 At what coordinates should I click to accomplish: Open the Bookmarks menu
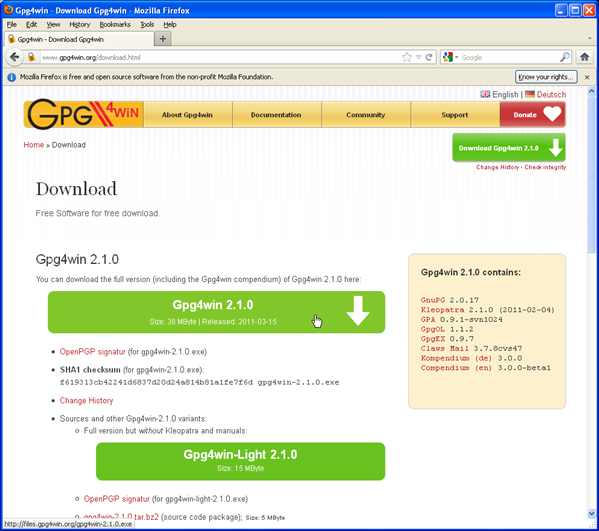pyautogui.click(x=115, y=24)
